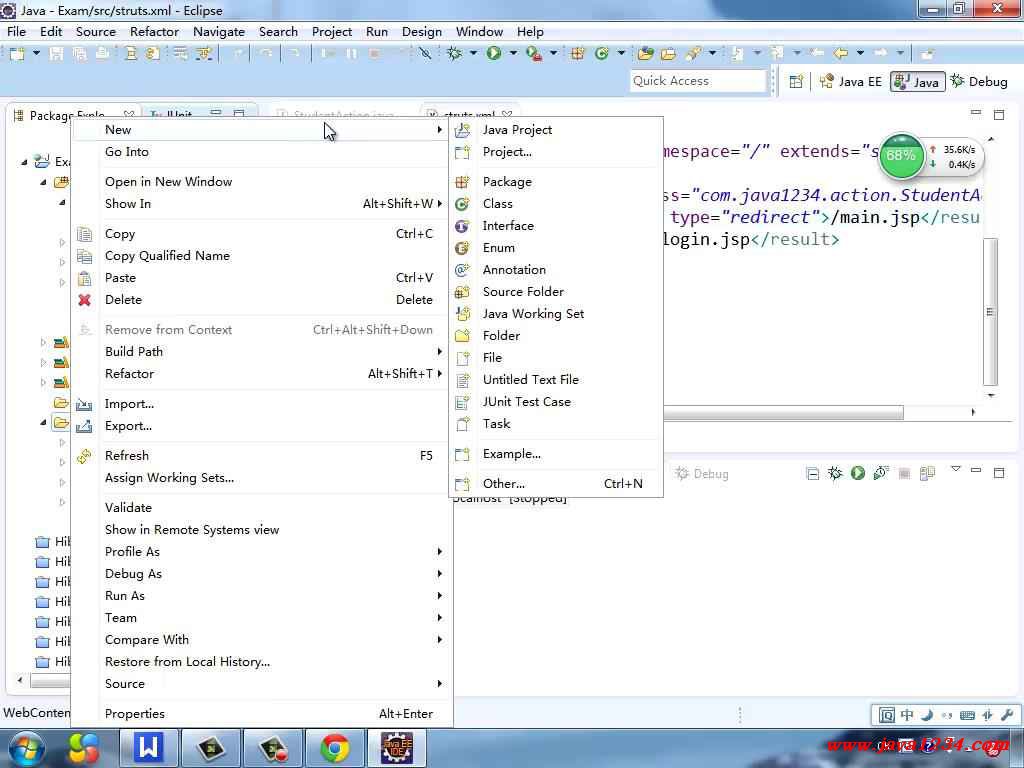Start the server in profile mode
The width and height of the screenshot is (1024, 768).
pyautogui.click(x=881, y=473)
